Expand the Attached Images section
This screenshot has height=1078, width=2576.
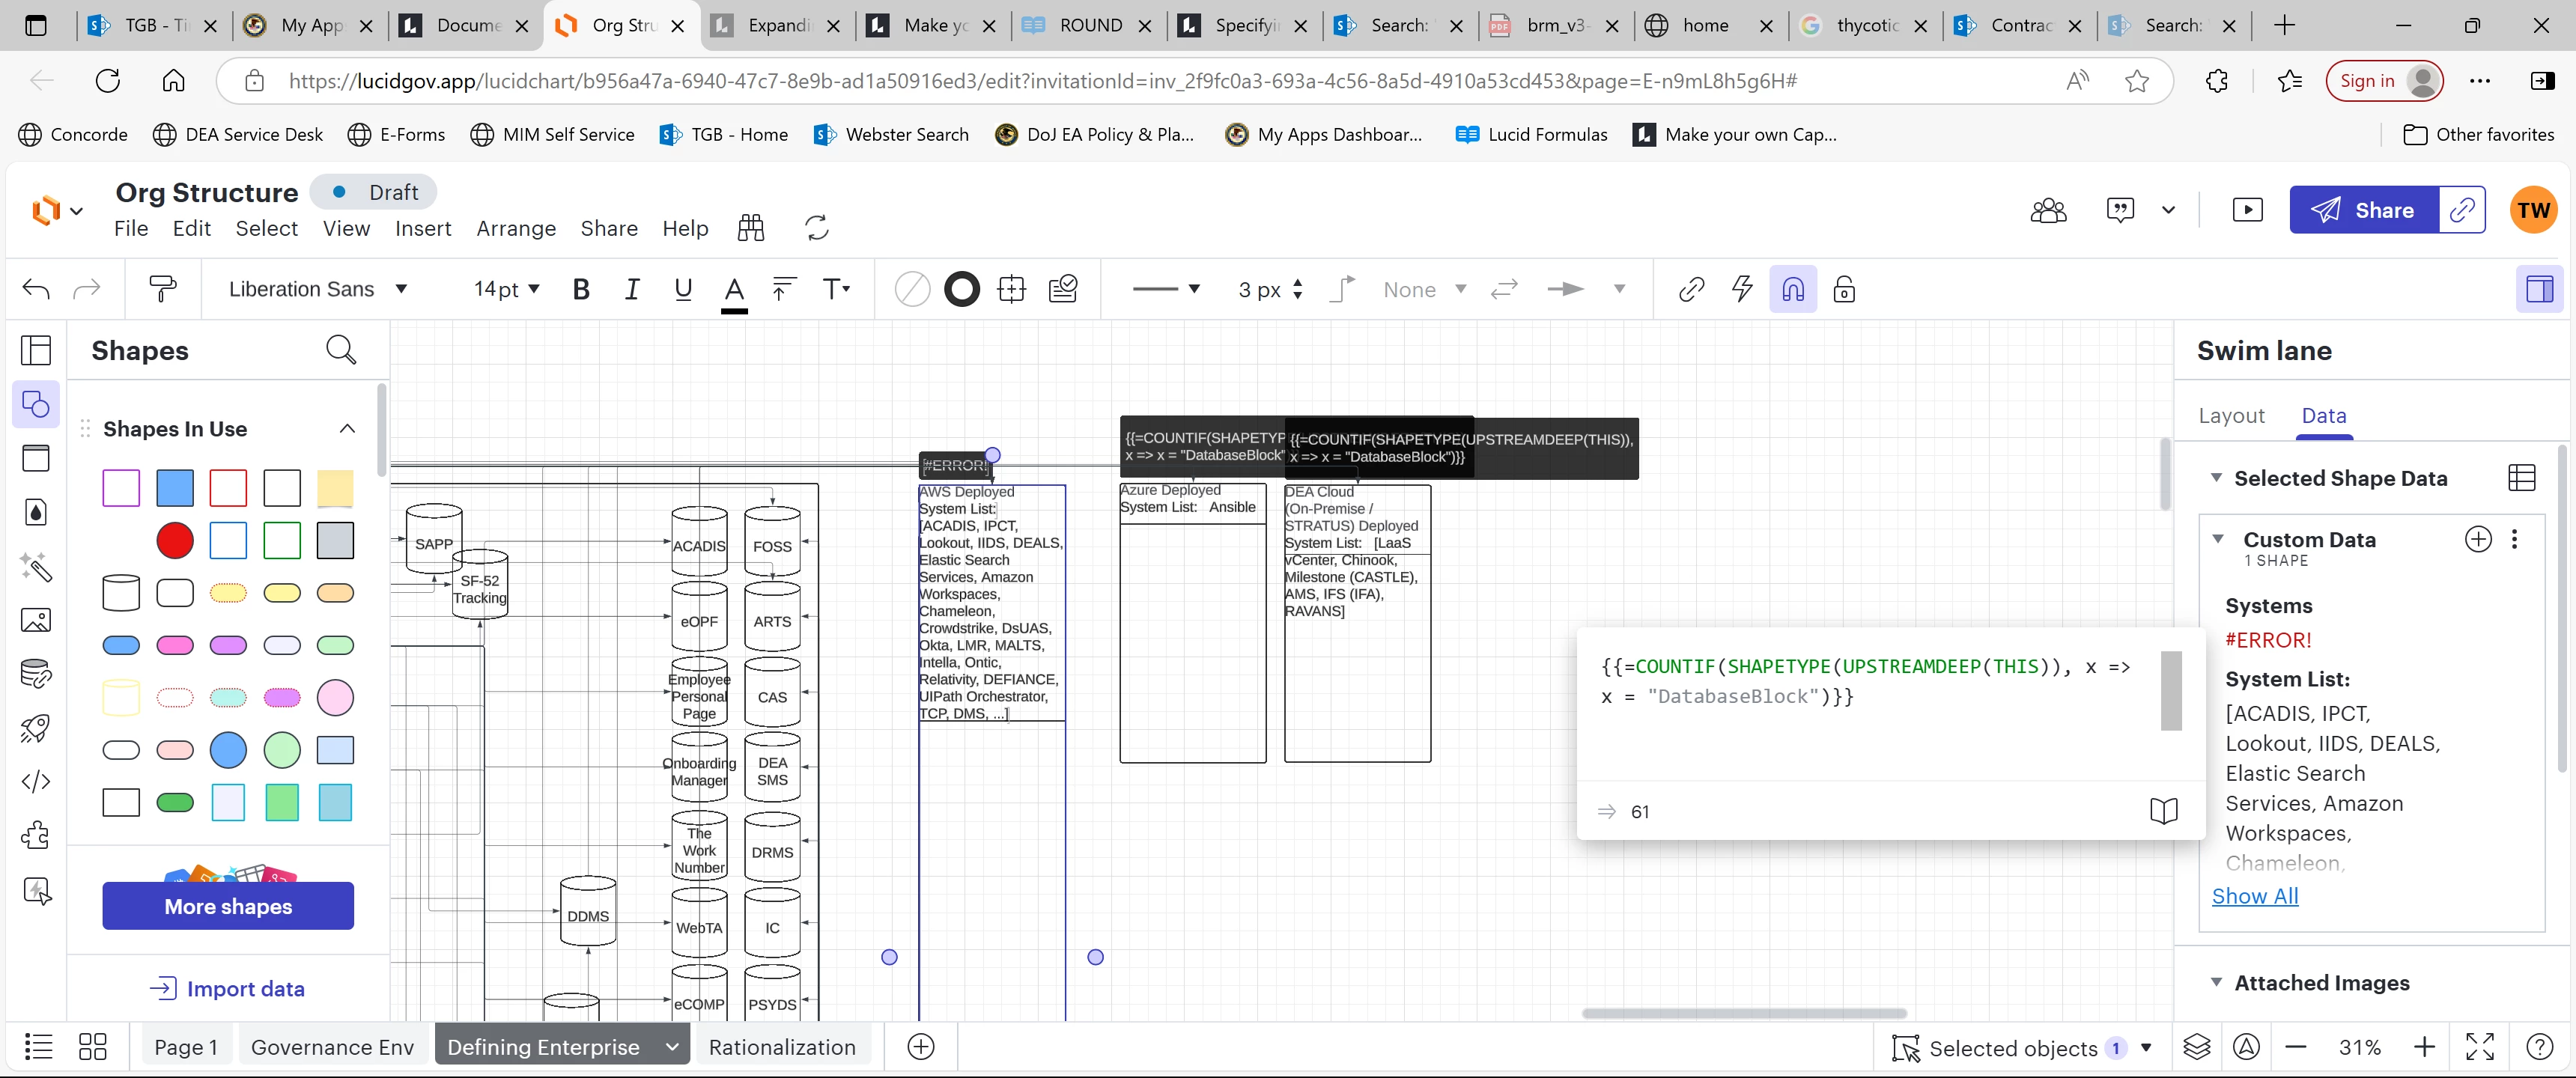coord(2216,982)
